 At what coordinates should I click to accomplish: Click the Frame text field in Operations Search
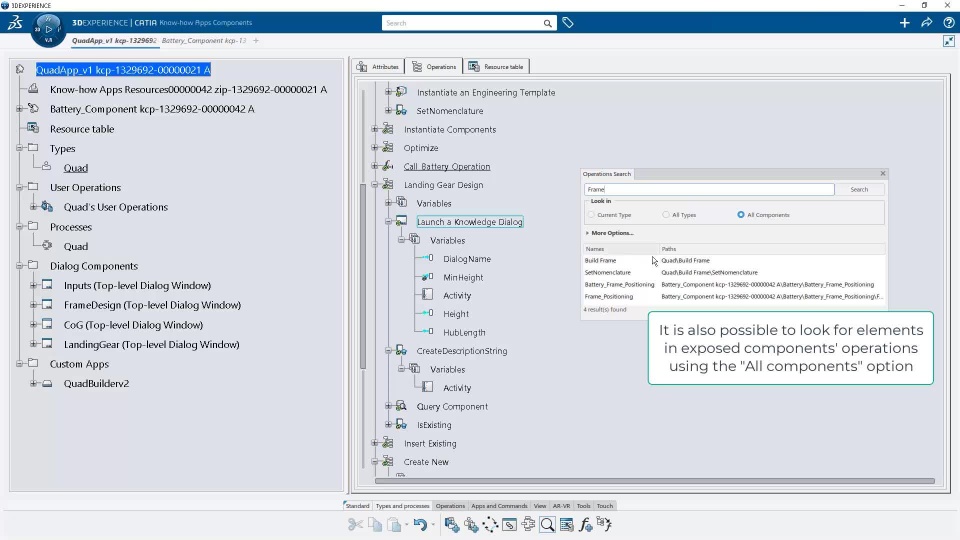point(709,190)
